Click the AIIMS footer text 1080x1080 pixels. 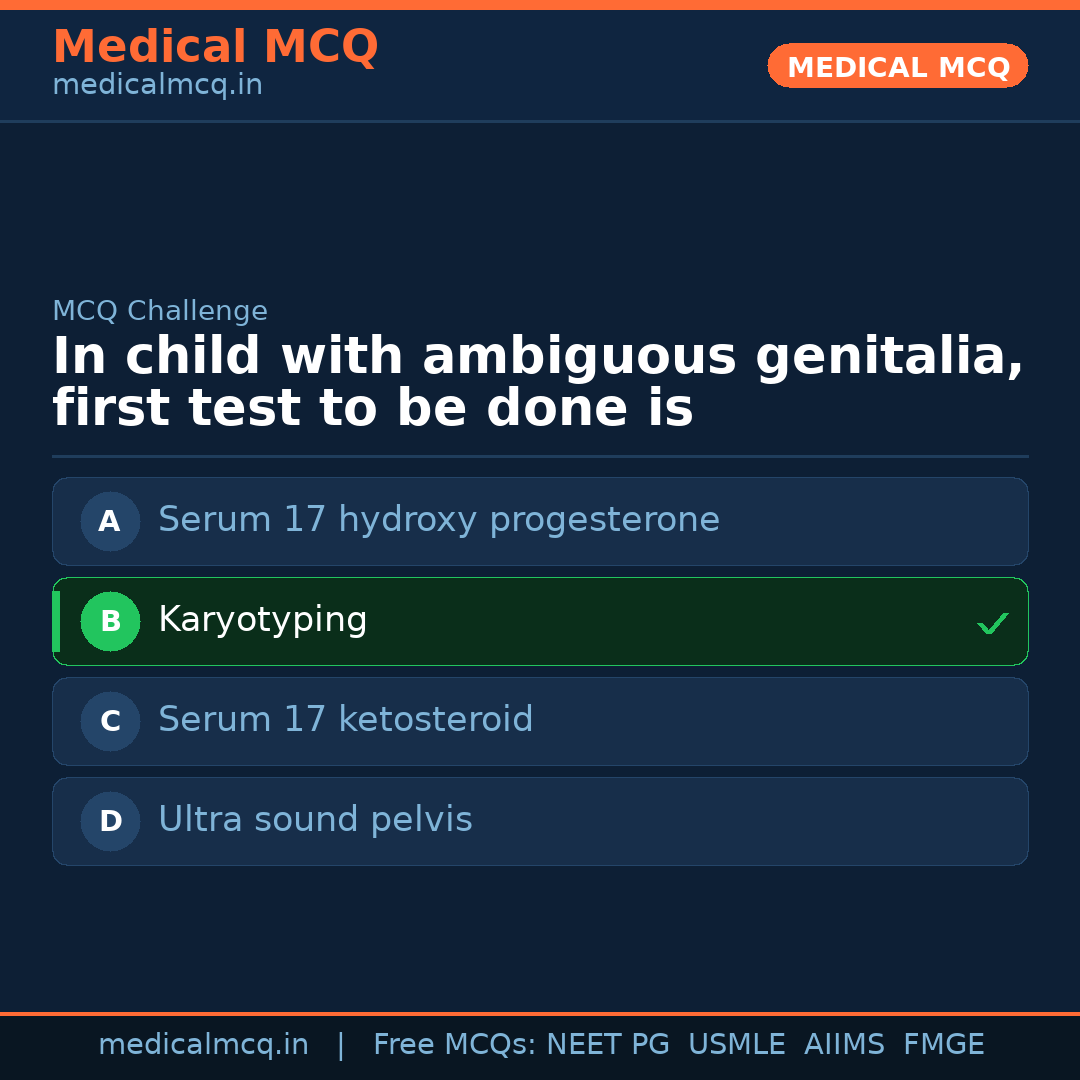click(844, 1045)
